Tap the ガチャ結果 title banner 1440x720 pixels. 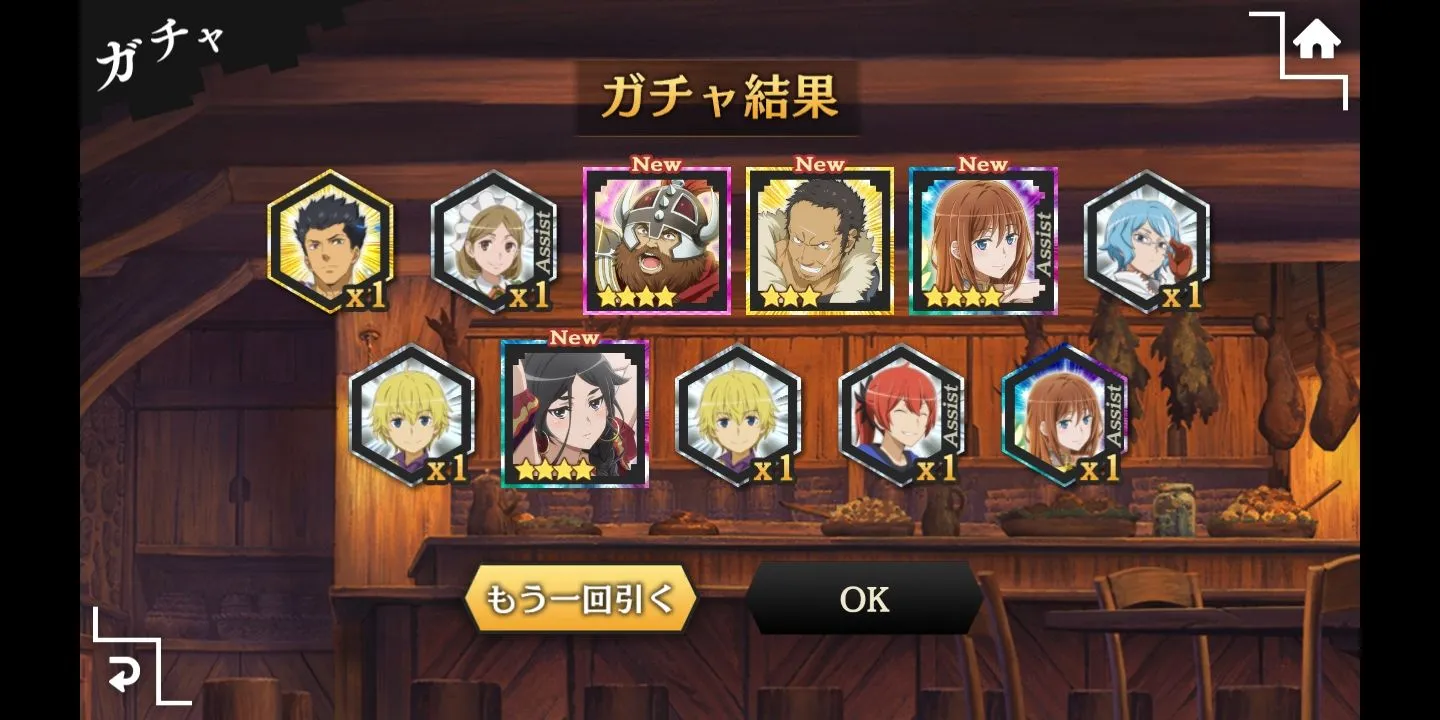(x=718, y=98)
